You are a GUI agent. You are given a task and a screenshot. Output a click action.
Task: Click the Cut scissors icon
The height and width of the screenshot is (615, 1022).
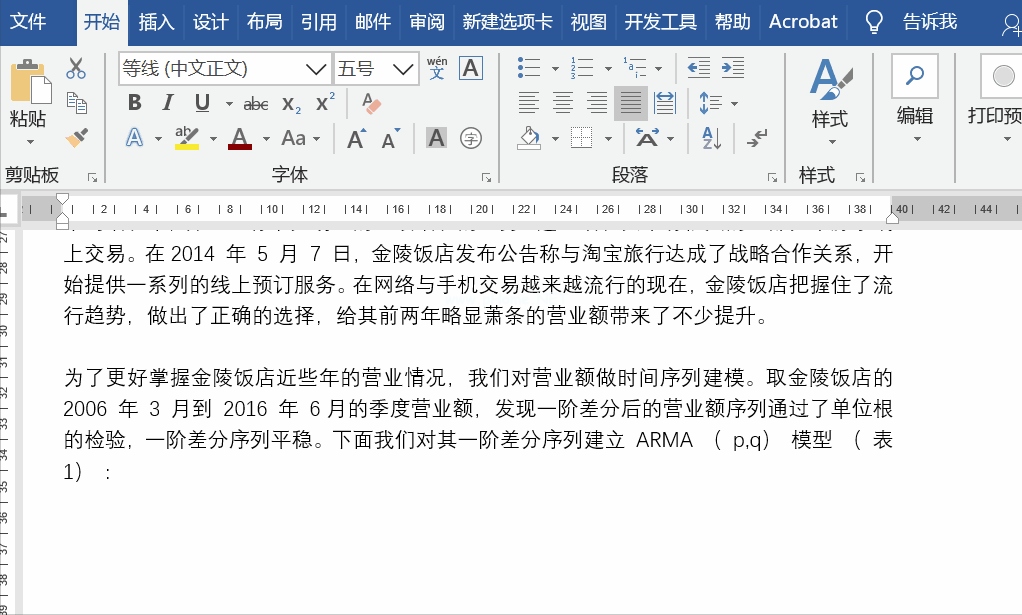click(x=76, y=68)
